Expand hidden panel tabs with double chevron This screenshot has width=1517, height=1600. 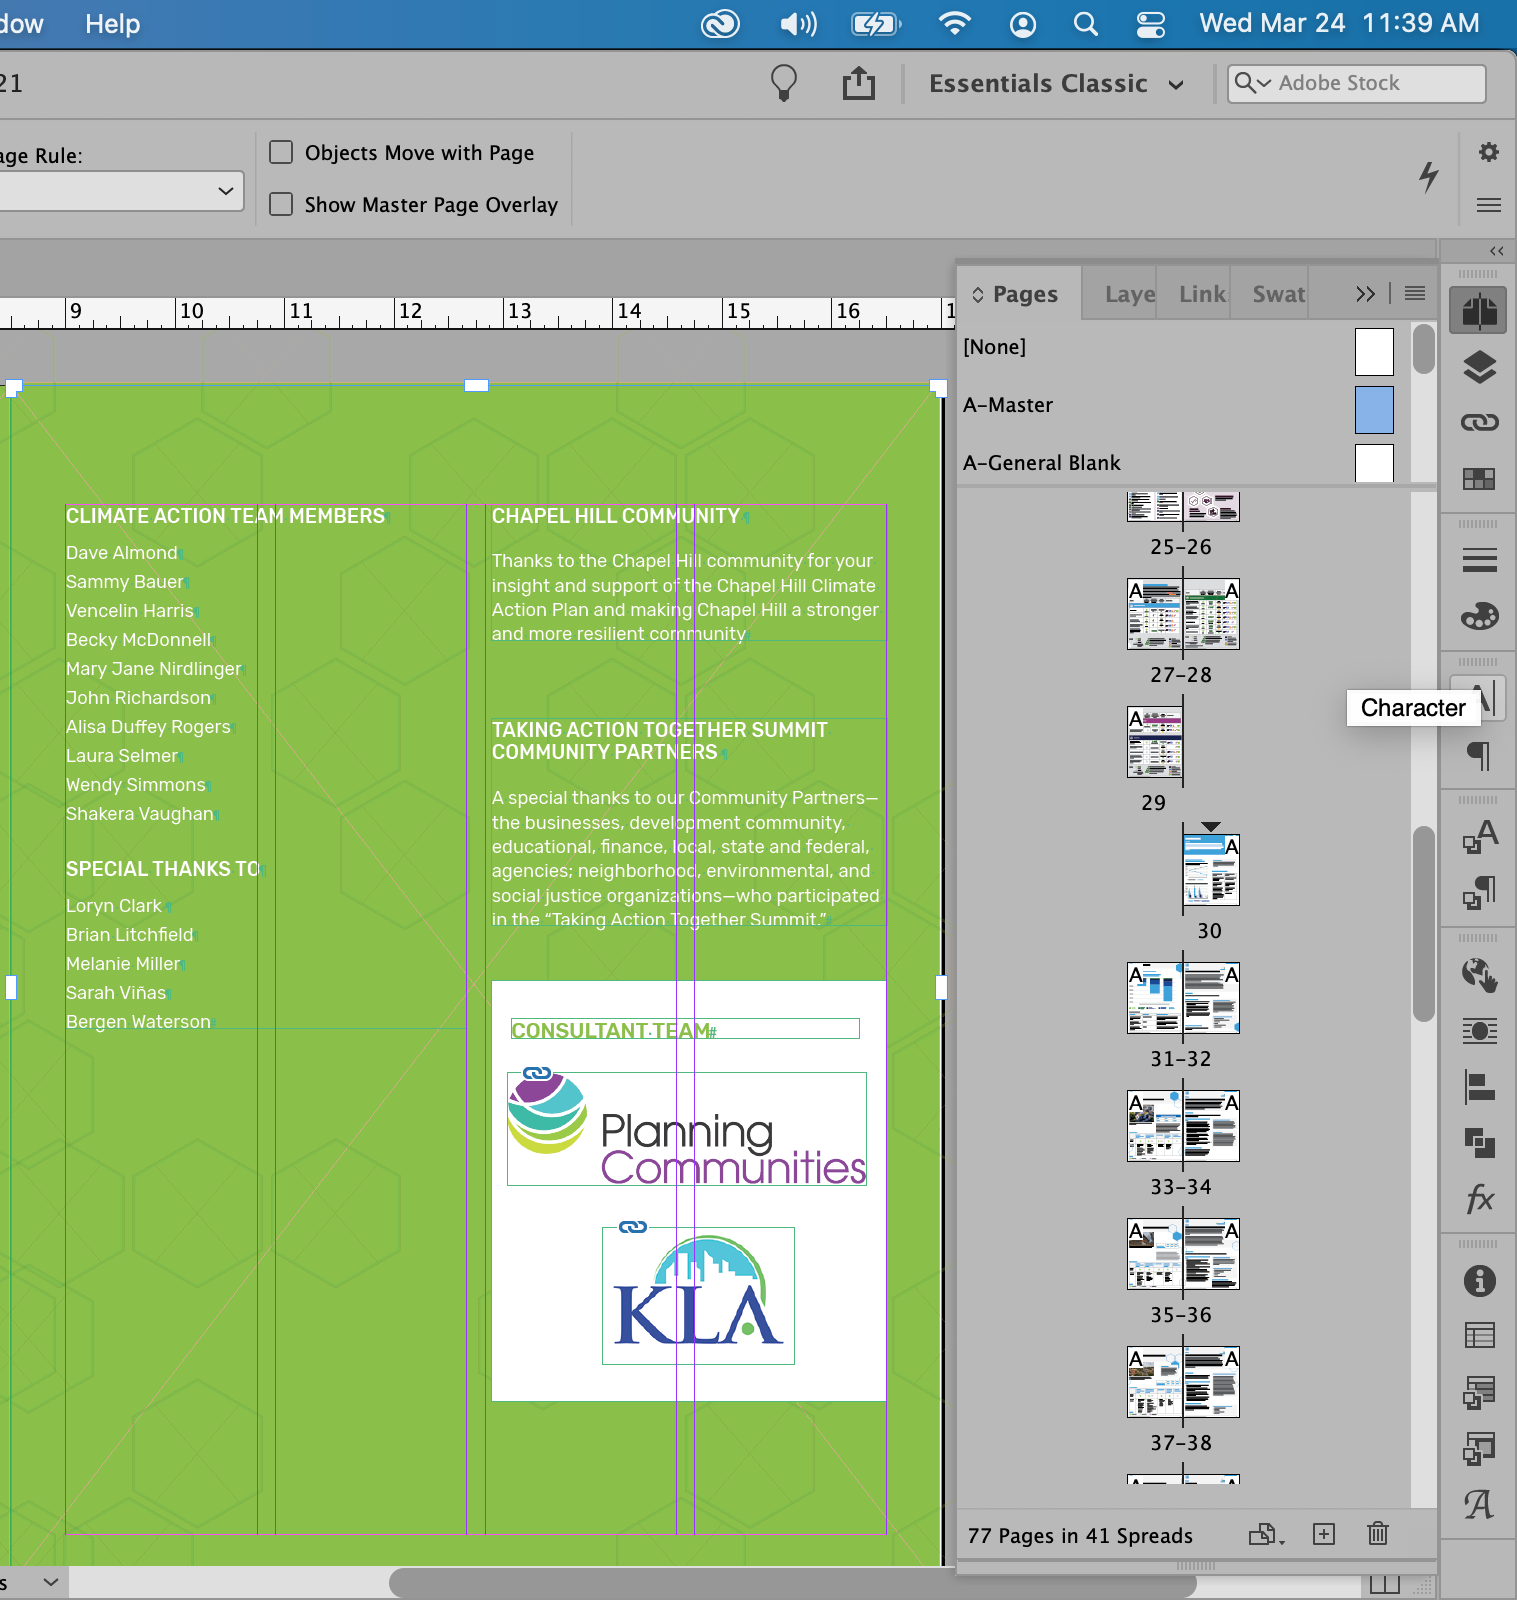point(1366,294)
